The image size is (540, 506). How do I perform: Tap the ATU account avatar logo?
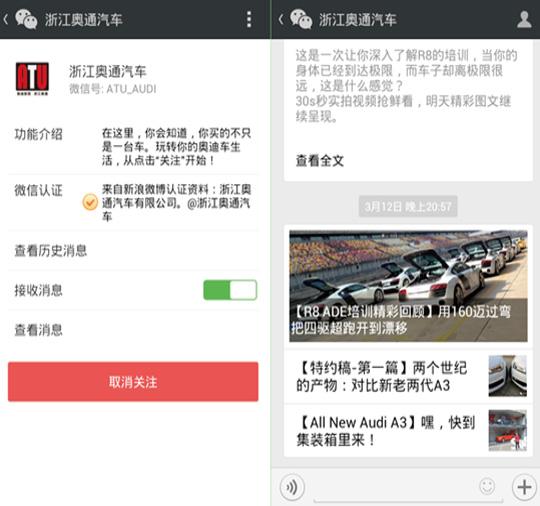coord(32,79)
